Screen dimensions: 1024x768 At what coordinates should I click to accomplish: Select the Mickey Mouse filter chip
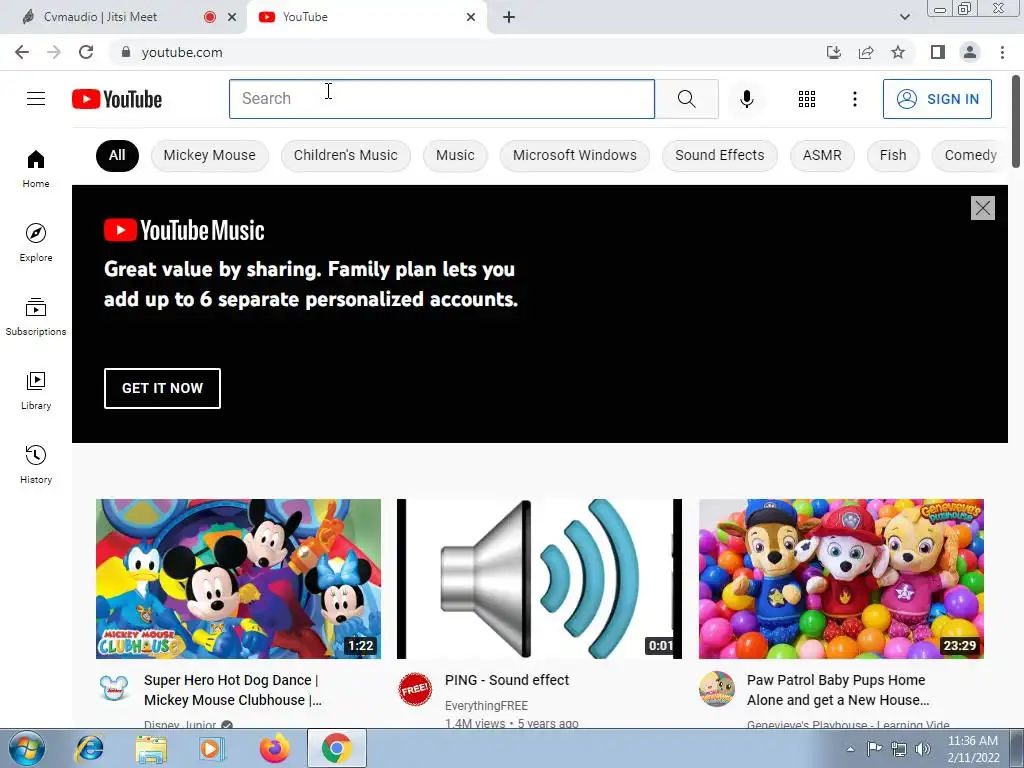point(210,155)
